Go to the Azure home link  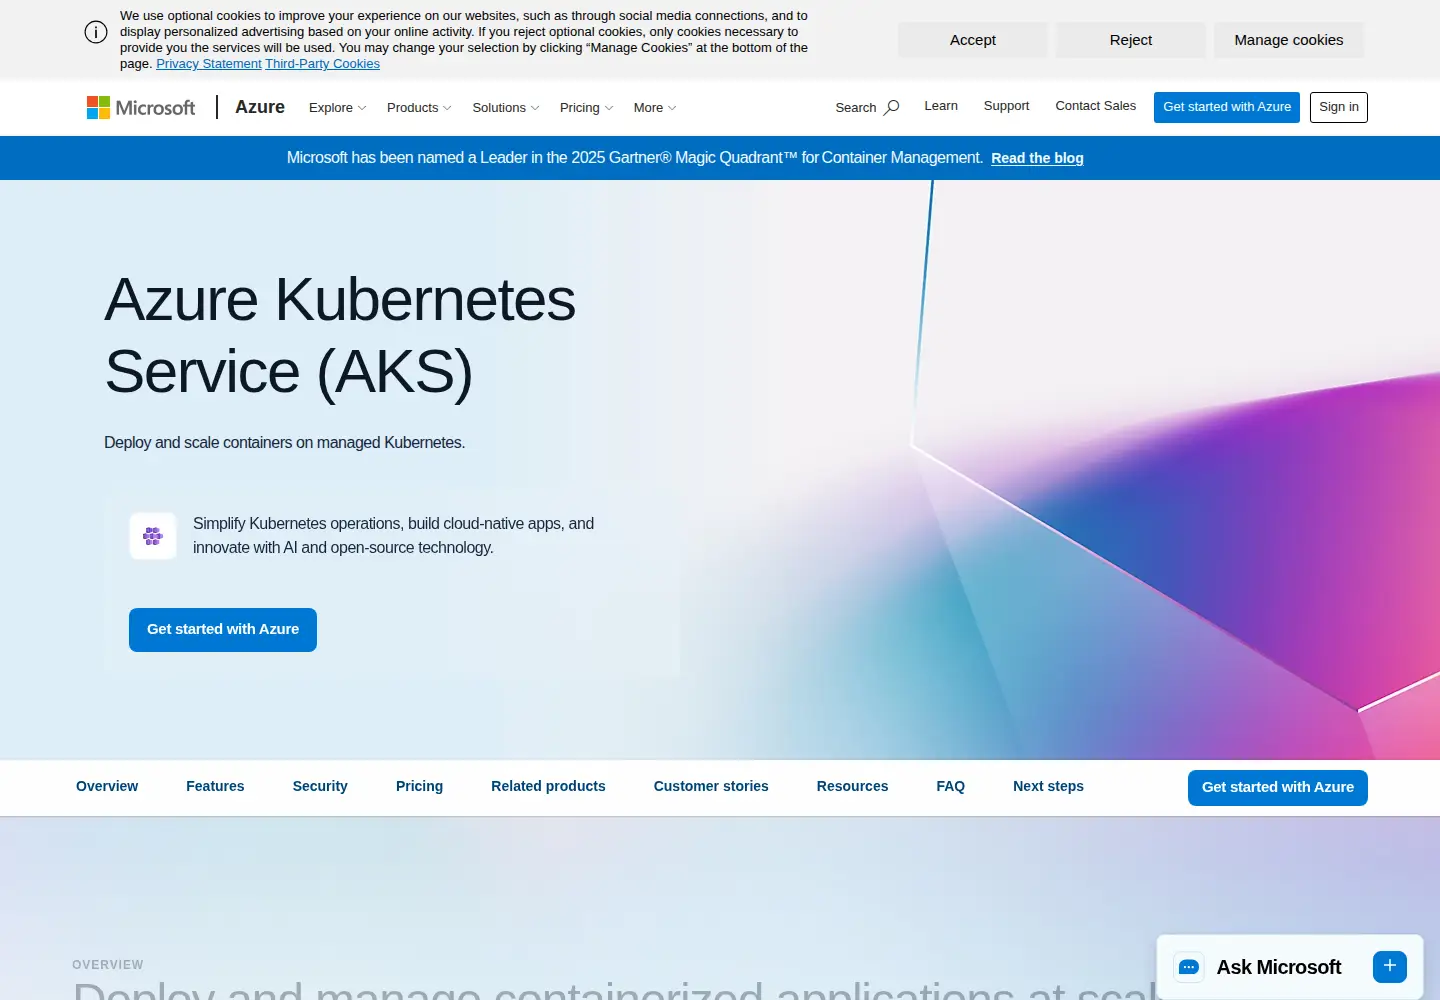(260, 107)
